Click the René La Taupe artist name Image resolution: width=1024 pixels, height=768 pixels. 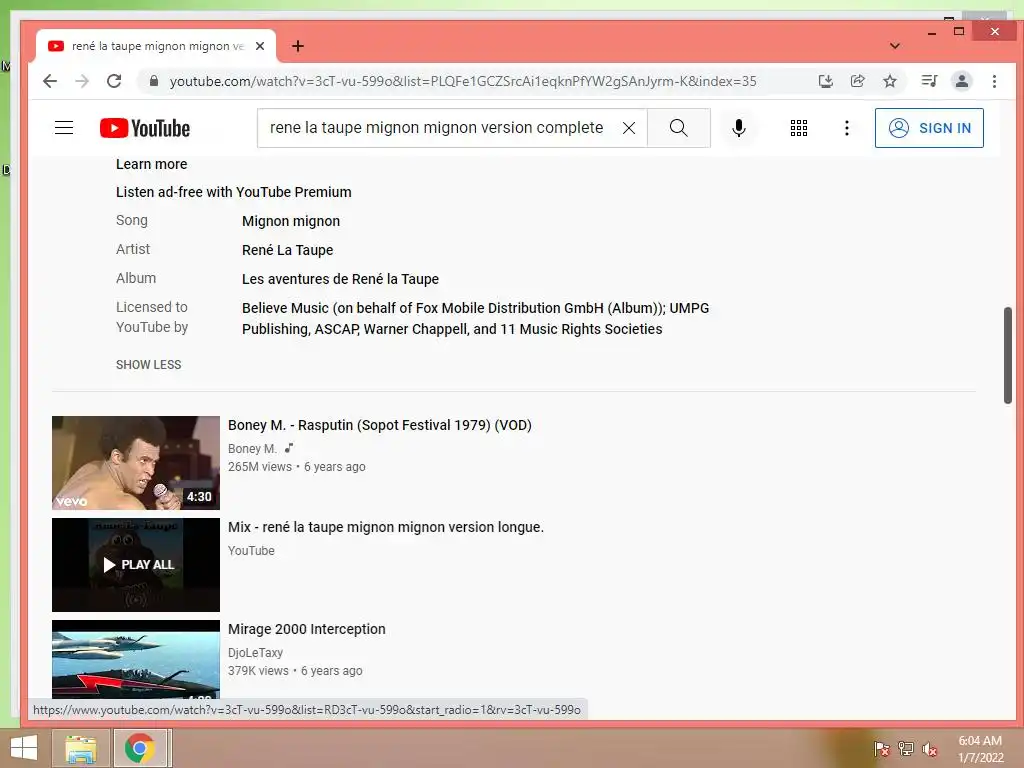(287, 250)
